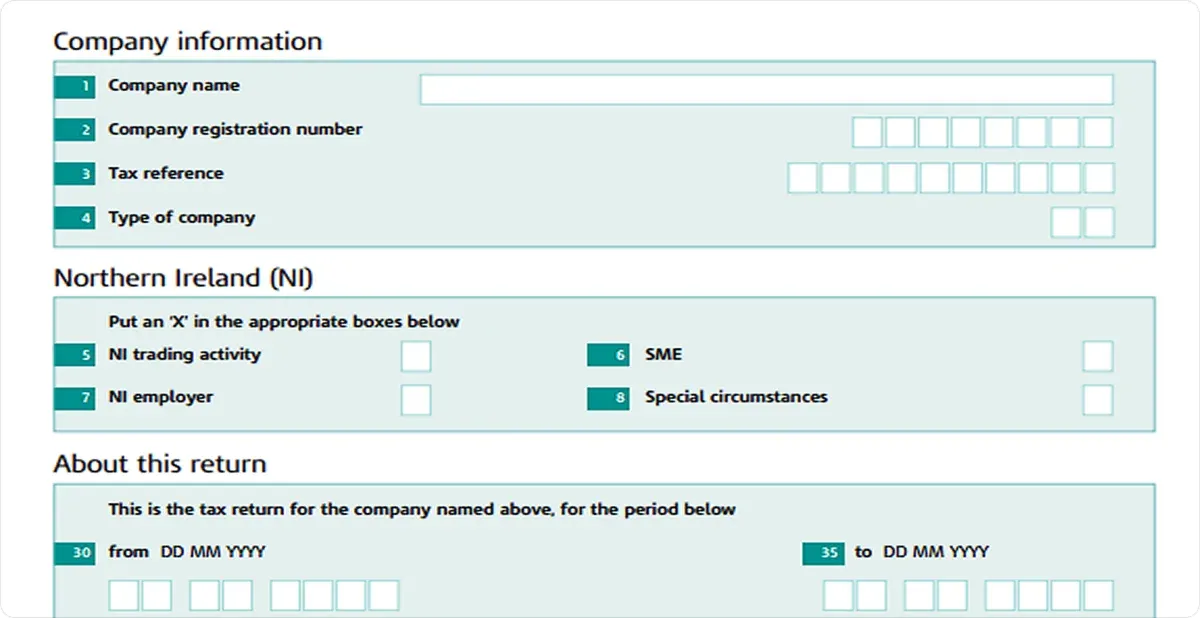
Task: Click last Tax reference digit box
Action: 1099,177
